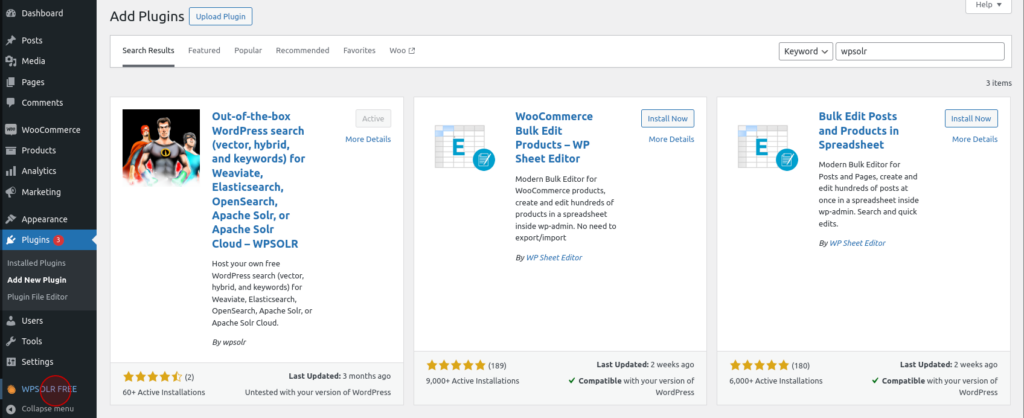Open More Details for WPSOLR plugin
Image resolution: width=1024 pixels, height=418 pixels.
[368, 139]
